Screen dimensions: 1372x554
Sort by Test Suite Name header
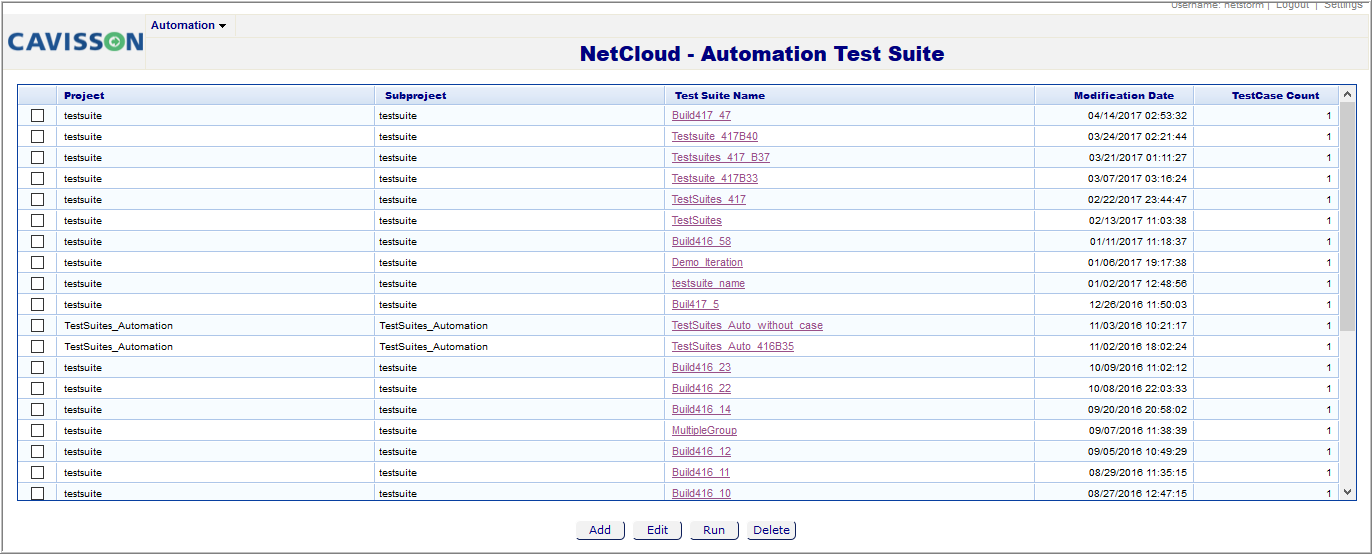pyautogui.click(x=720, y=96)
